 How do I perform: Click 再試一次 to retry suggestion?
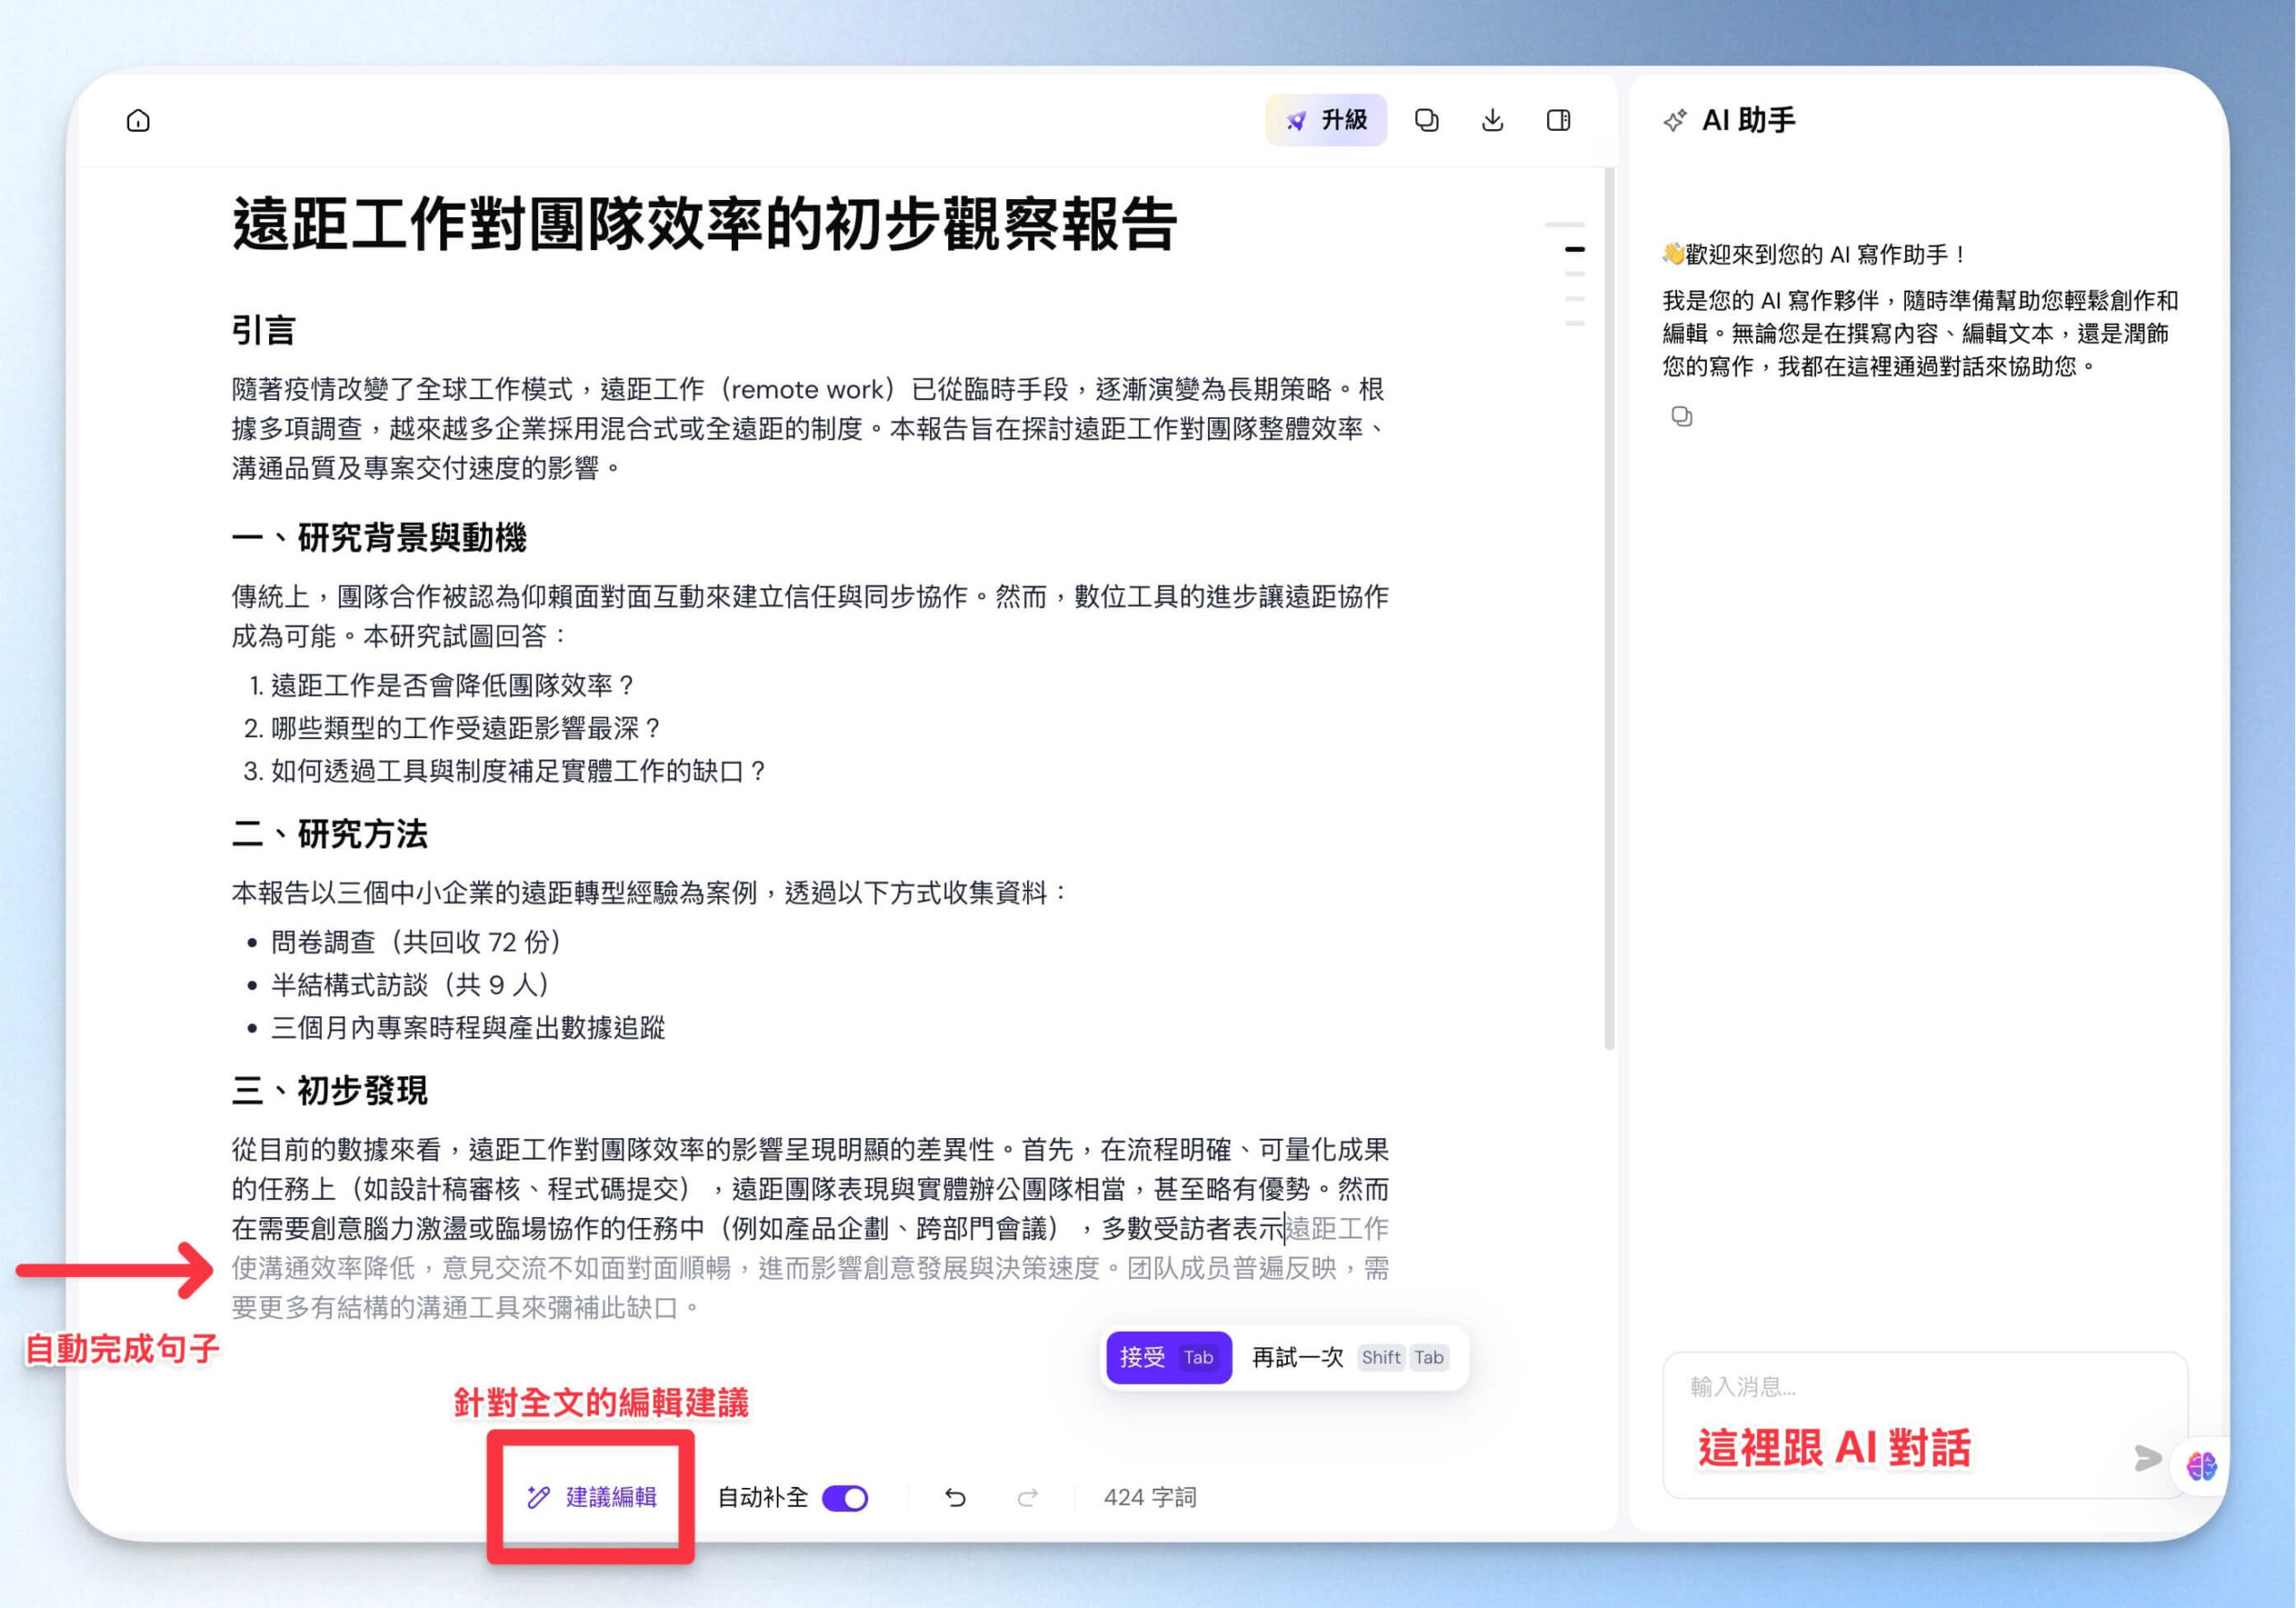[1348, 1357]
